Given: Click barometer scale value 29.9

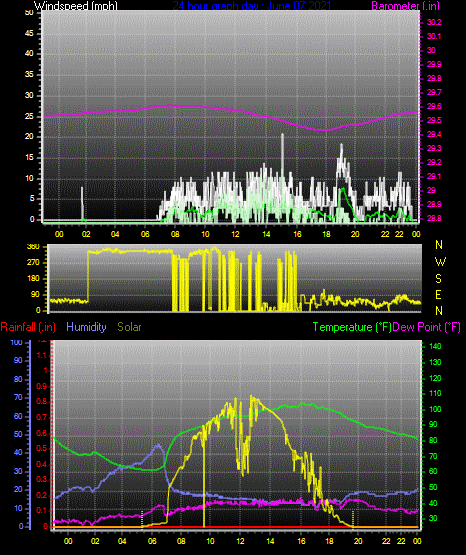Looking at the screenshot, I should coord(434,64).
